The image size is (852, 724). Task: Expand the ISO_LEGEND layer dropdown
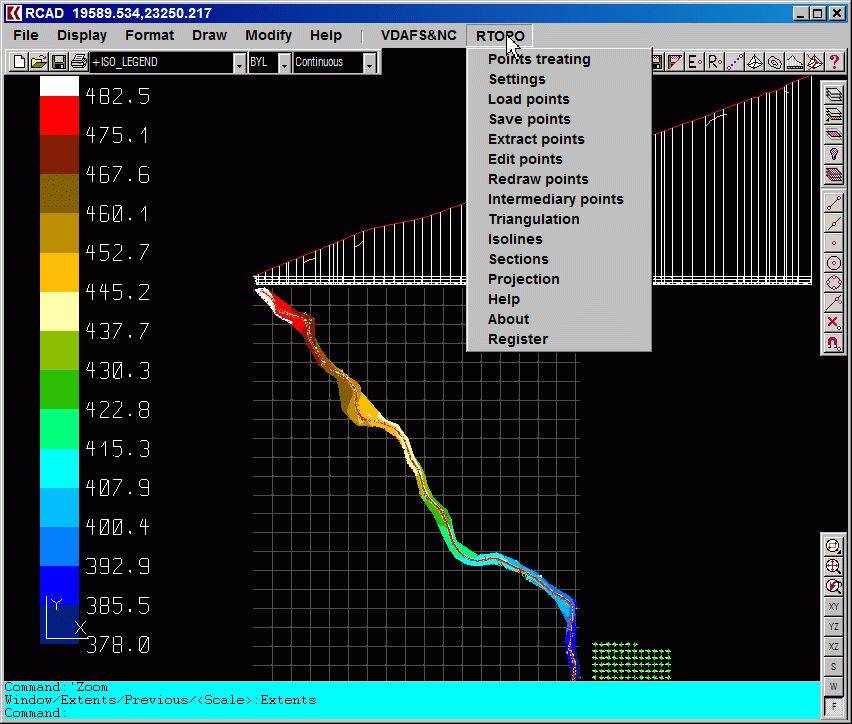pyautogui.click(x=239, y=63)
